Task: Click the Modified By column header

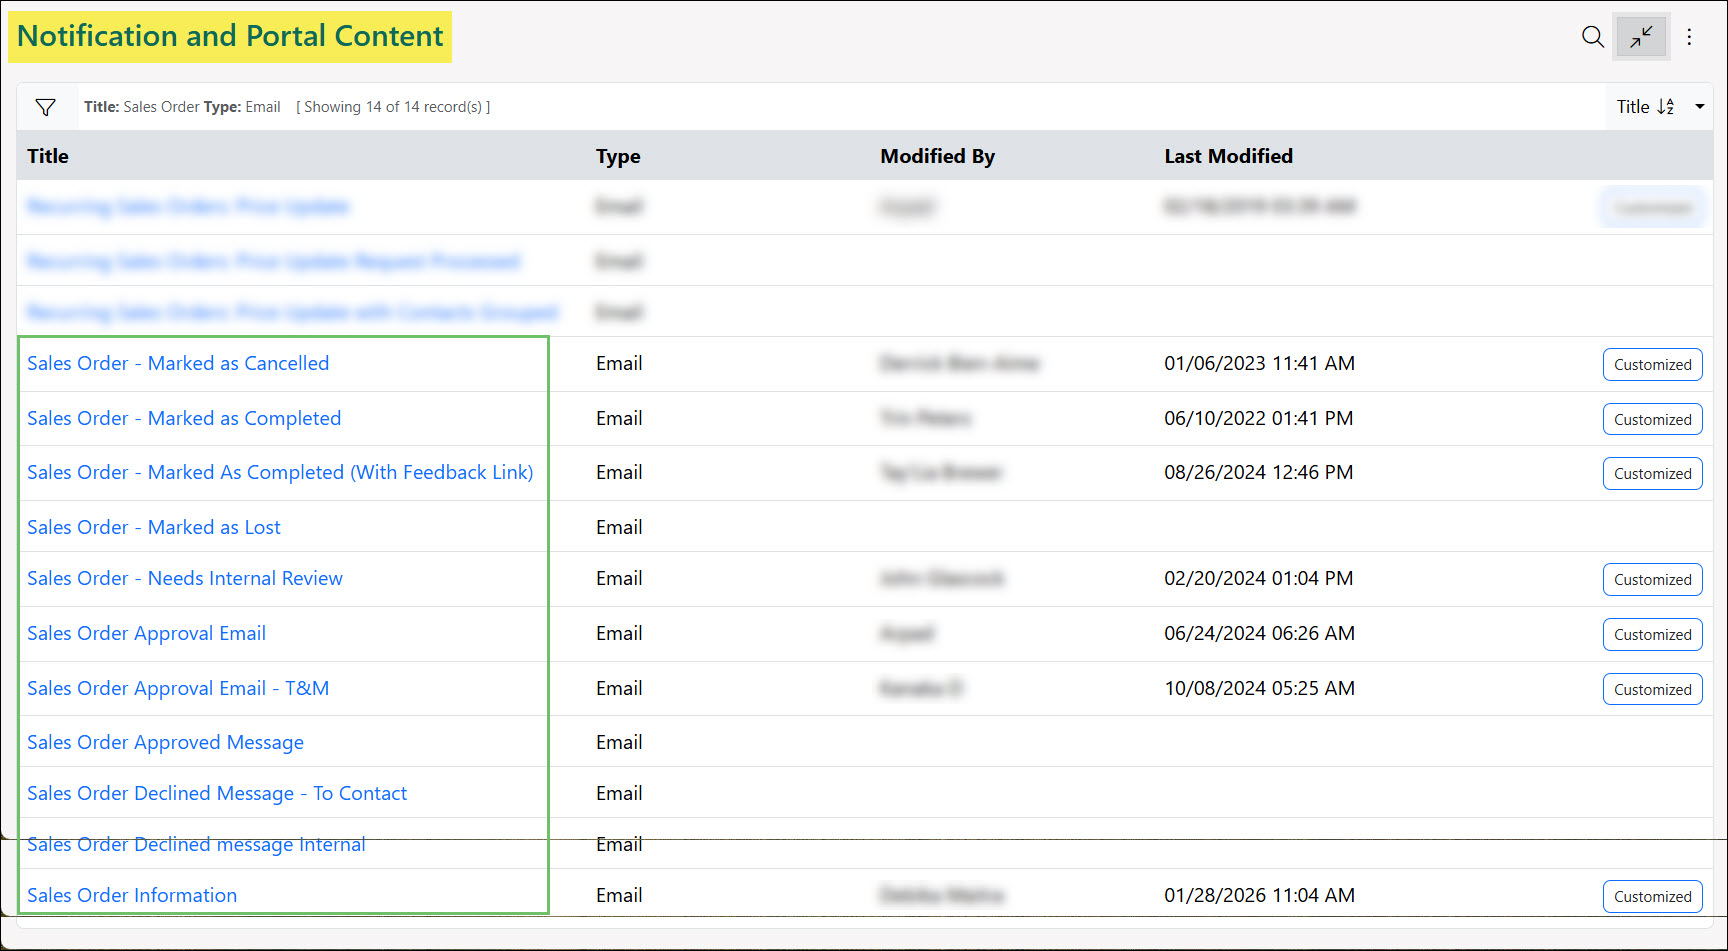Action: coord(937,156)
